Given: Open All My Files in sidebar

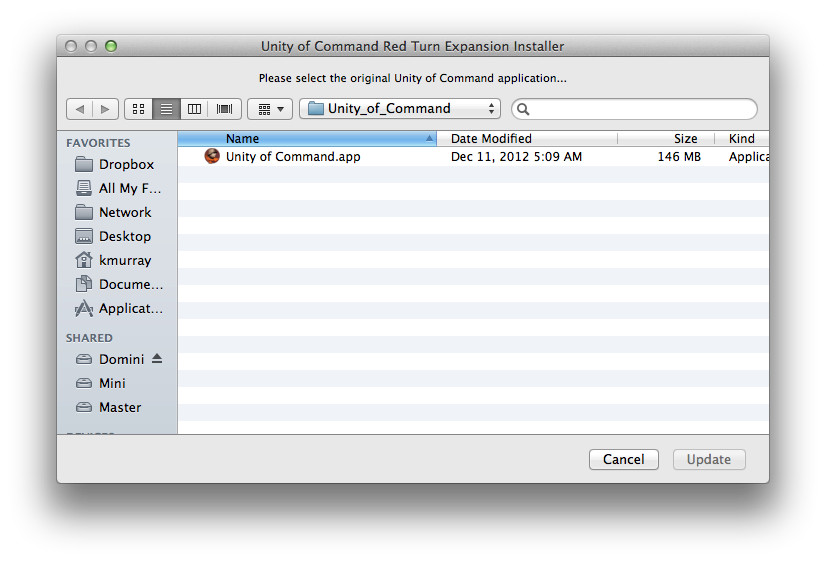Looking at the screenshot, I should (x=117, y=188).
